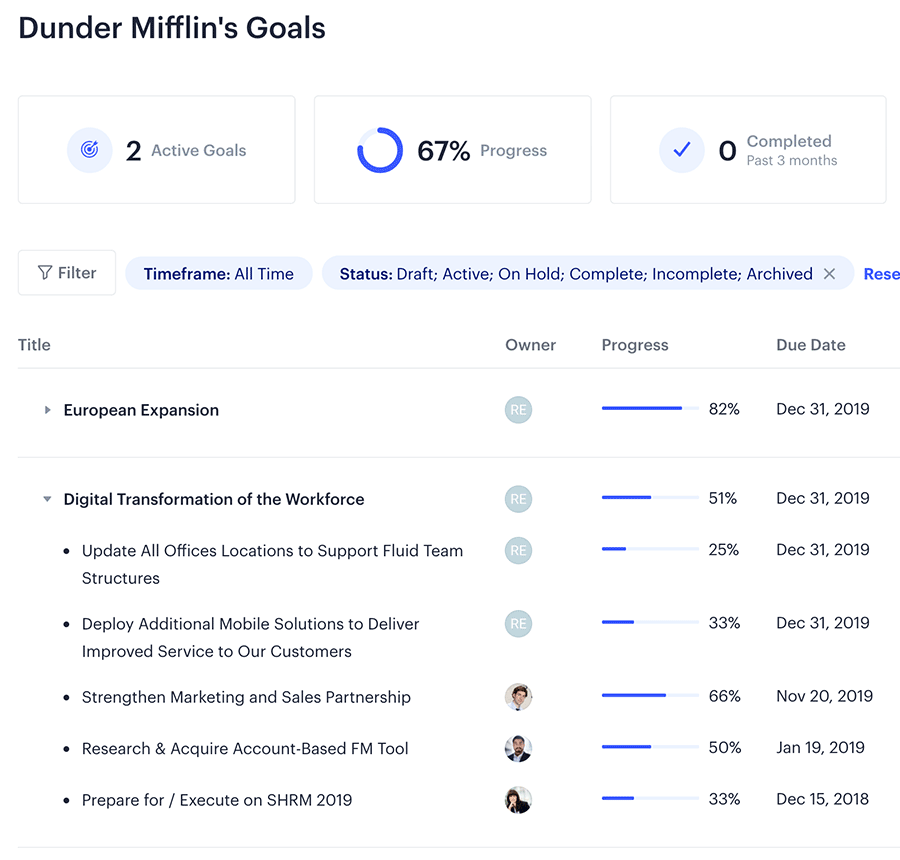
Task: Click the 0 Completed Past 3 months card
Action: point(748,150)
